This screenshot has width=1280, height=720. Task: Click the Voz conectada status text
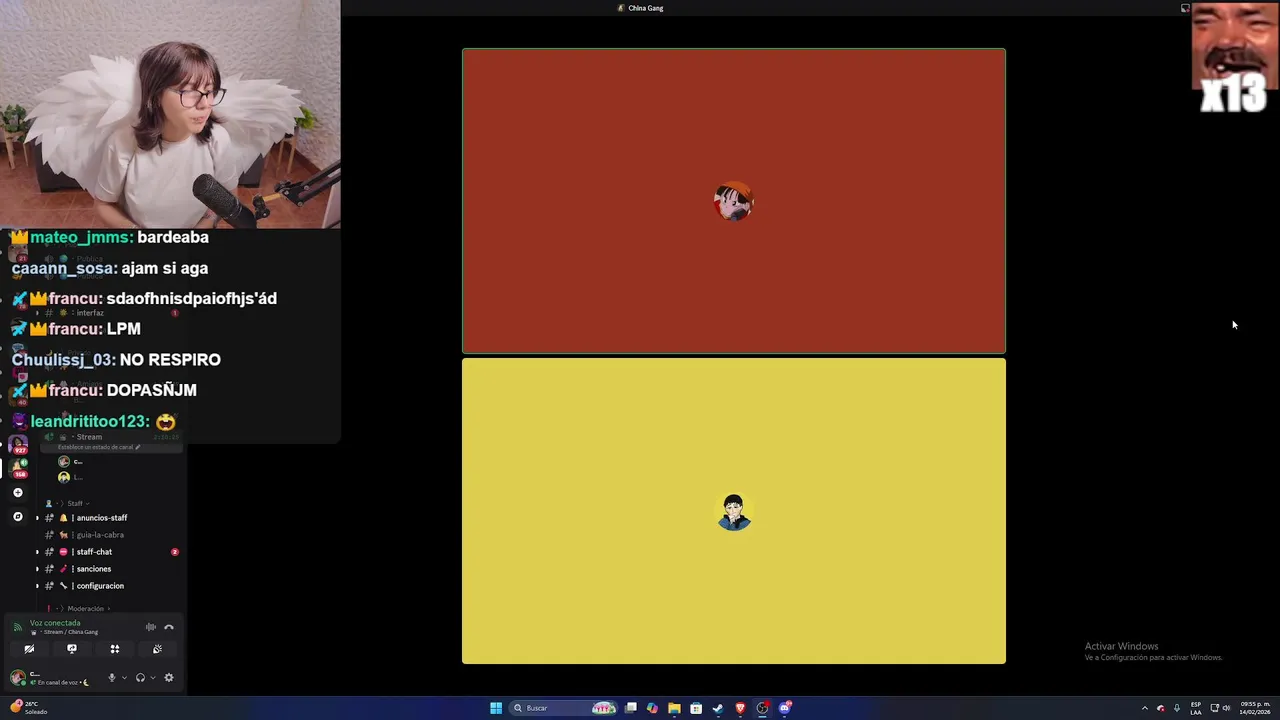(x=55, y=623)
